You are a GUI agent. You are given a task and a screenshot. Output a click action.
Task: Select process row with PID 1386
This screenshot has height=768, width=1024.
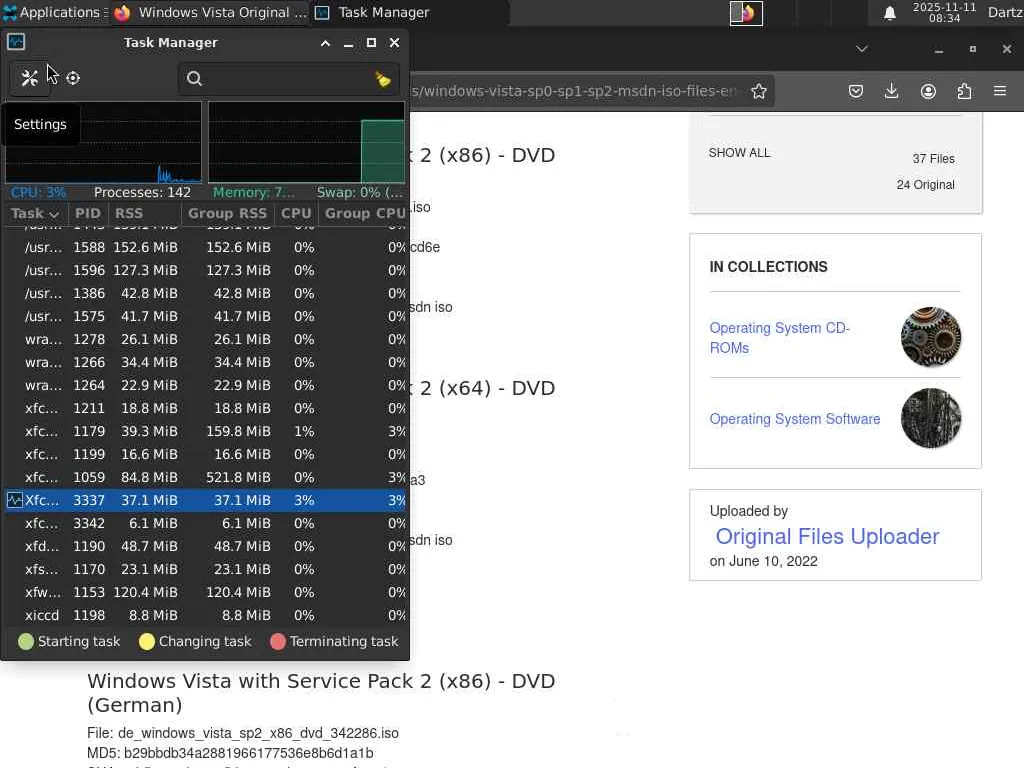click(206, 293)
